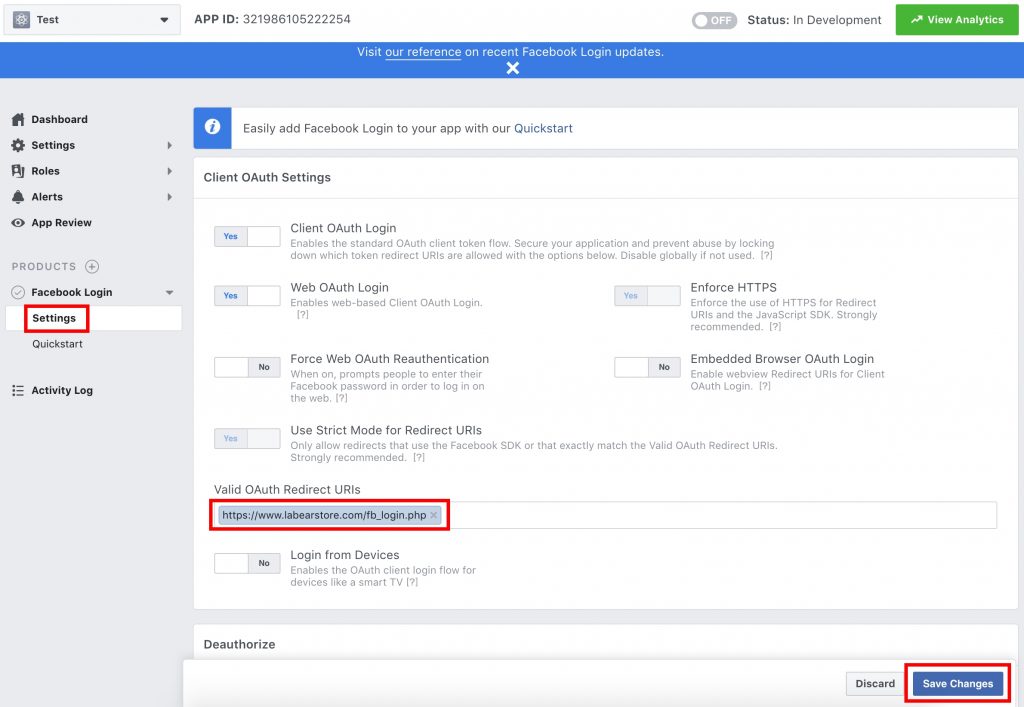1024x707 pixels.
Task: Click the Save Changes button
Action: click(x=957, y=683)
